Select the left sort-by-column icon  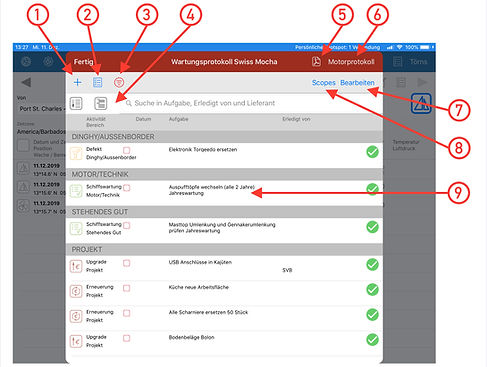tap(76, 103)
